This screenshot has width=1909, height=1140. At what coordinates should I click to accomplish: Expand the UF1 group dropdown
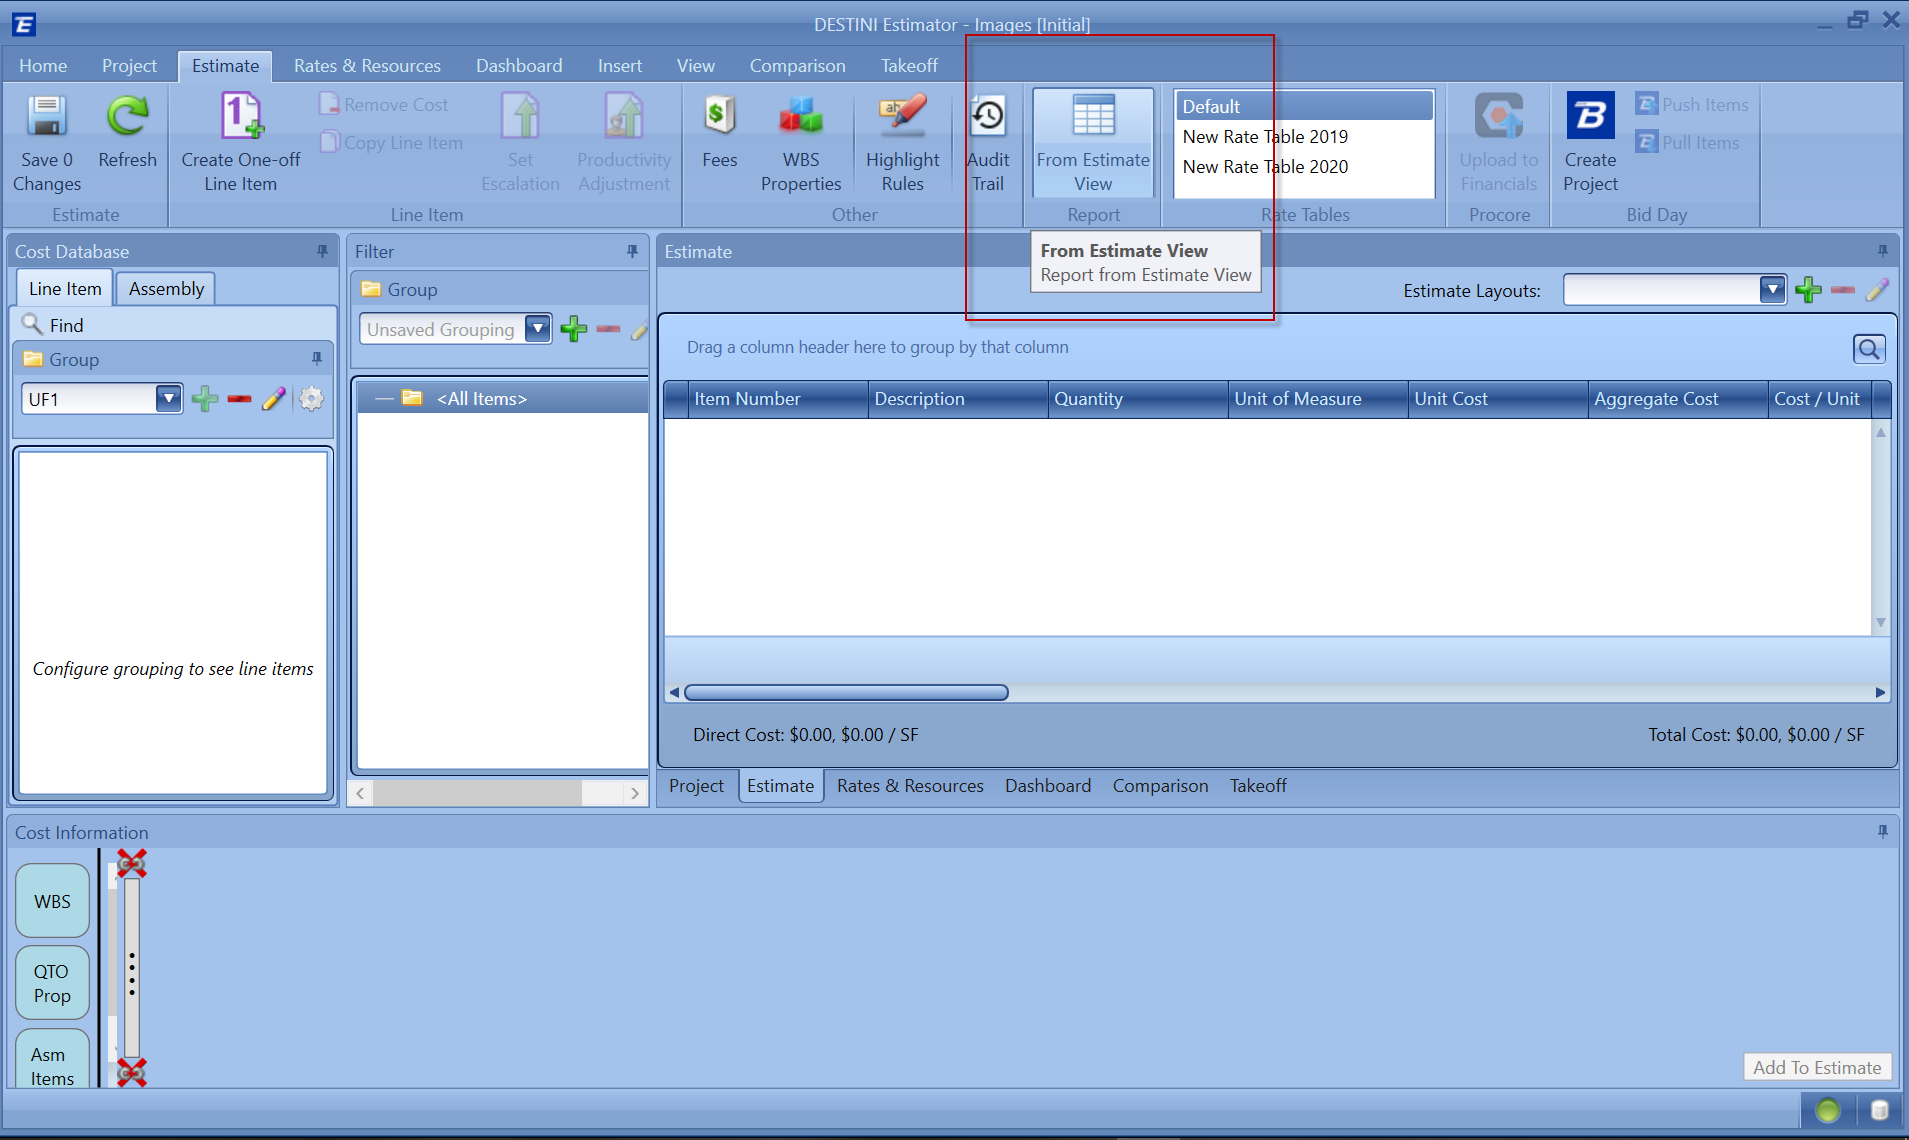(166, 398)
